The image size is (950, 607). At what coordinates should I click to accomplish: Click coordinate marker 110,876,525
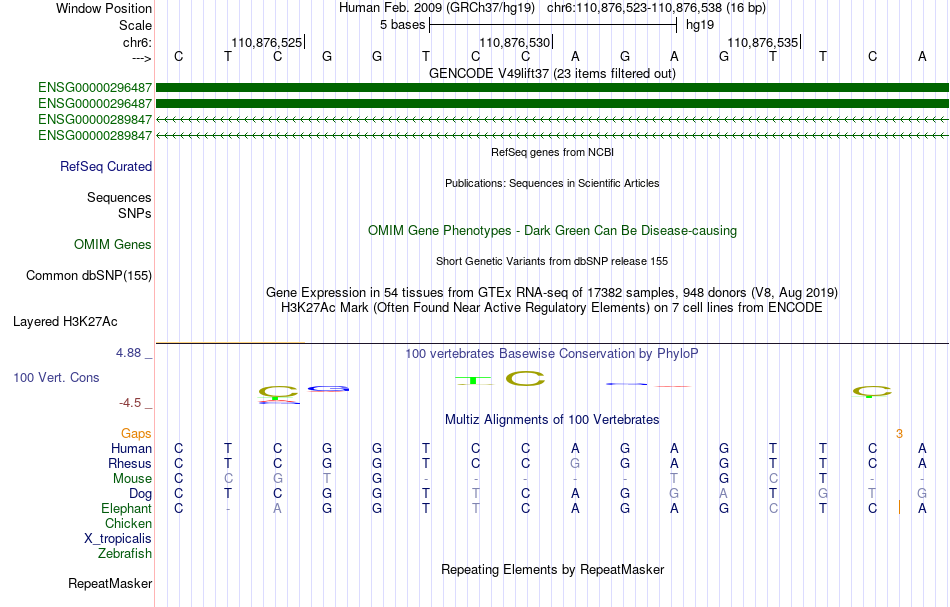(x=266, y=42)
